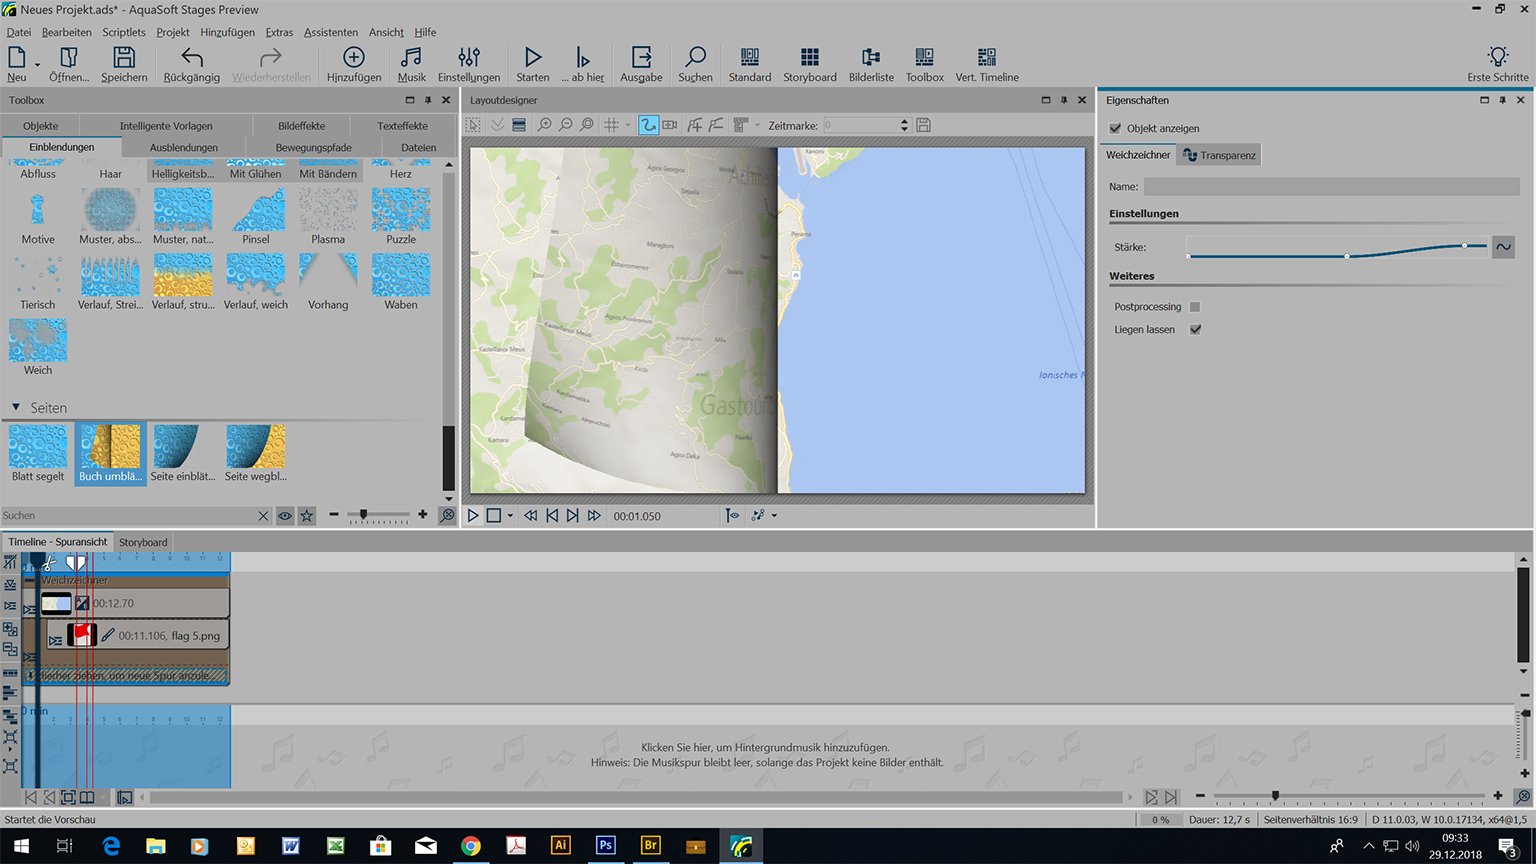Uncheck the Liegen lassen checkbox
This screenshot has width=1536, height=864.
click(x=1195, y=329)
